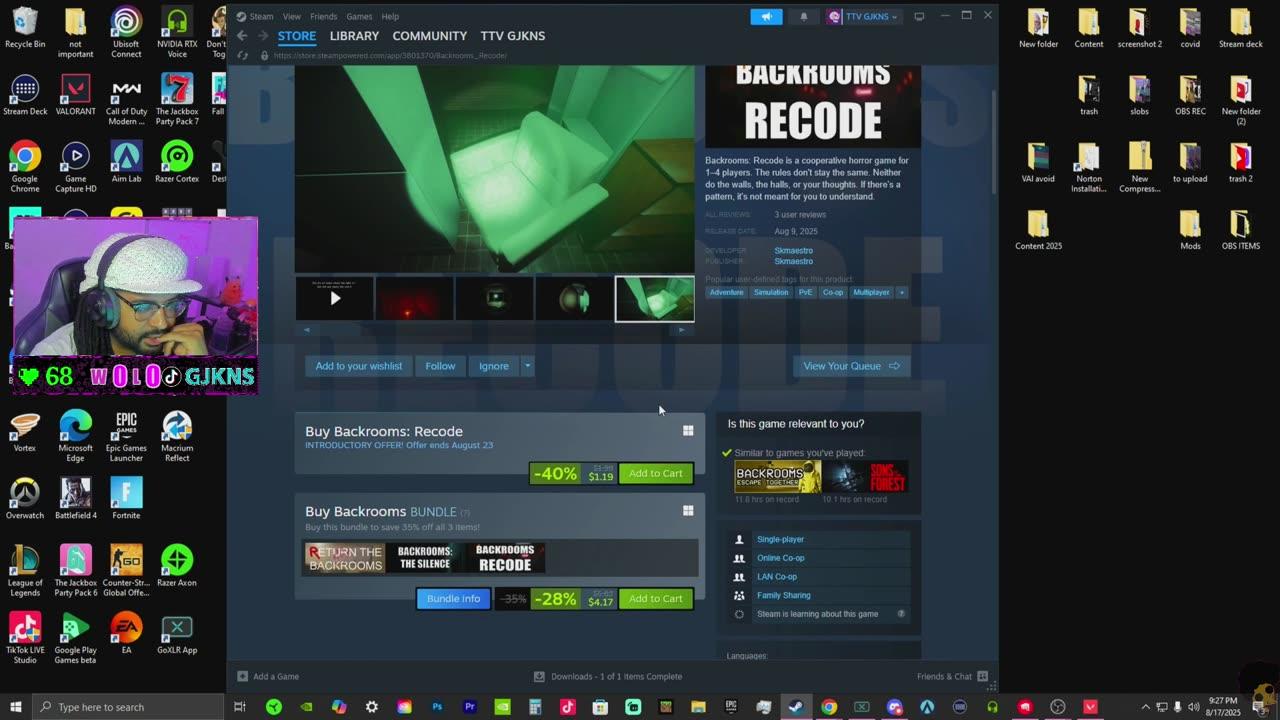The height and width of the screenshot is (720, 1280).
Task: Click the plus button after the Multiplayer tag
Action: (902, 292)
